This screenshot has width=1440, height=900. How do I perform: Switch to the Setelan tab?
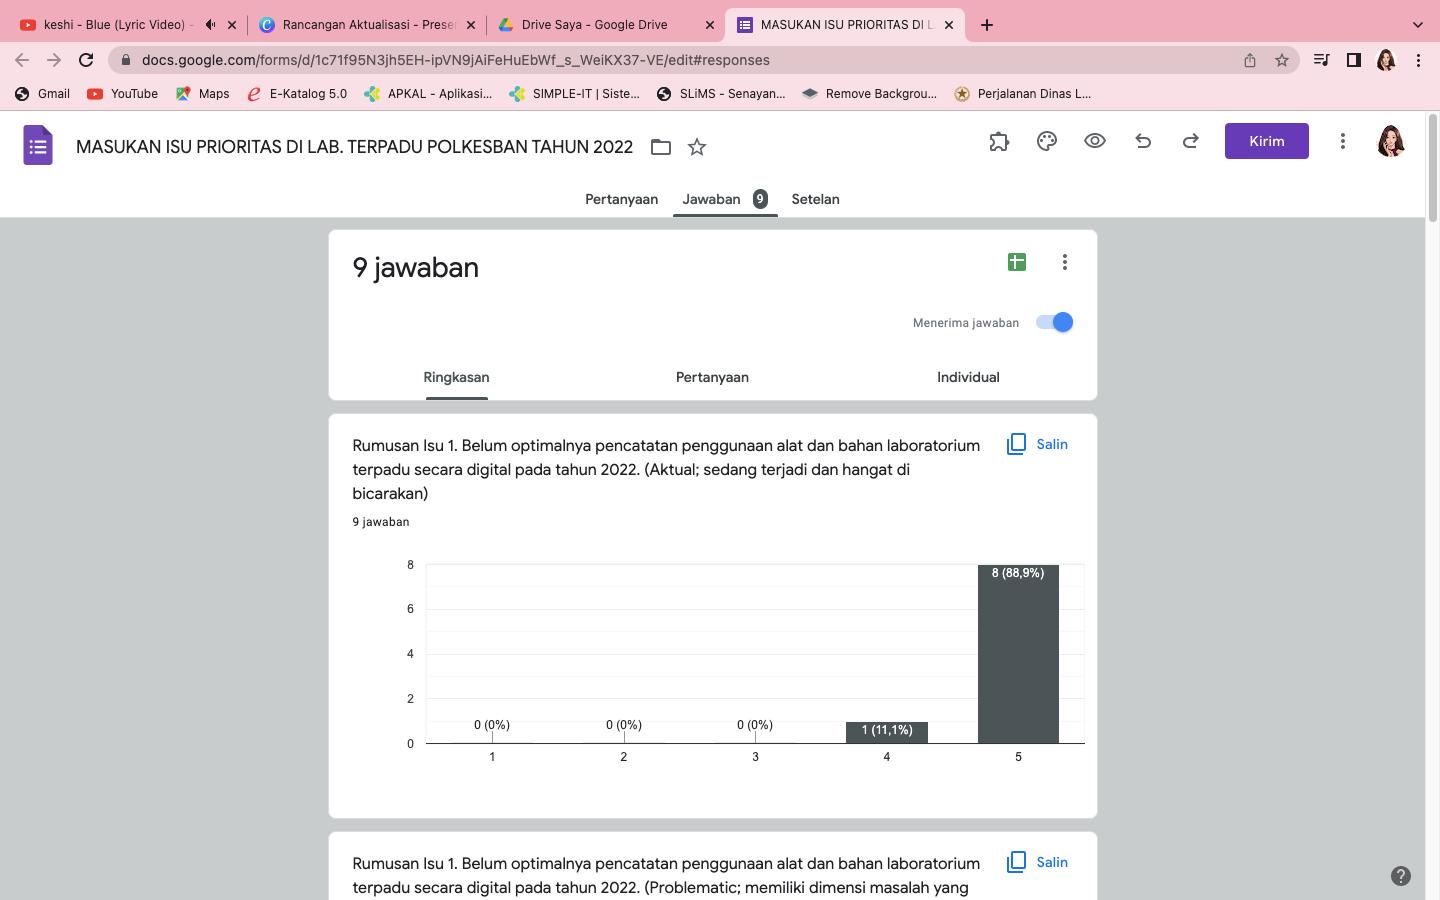pos(815,199)
